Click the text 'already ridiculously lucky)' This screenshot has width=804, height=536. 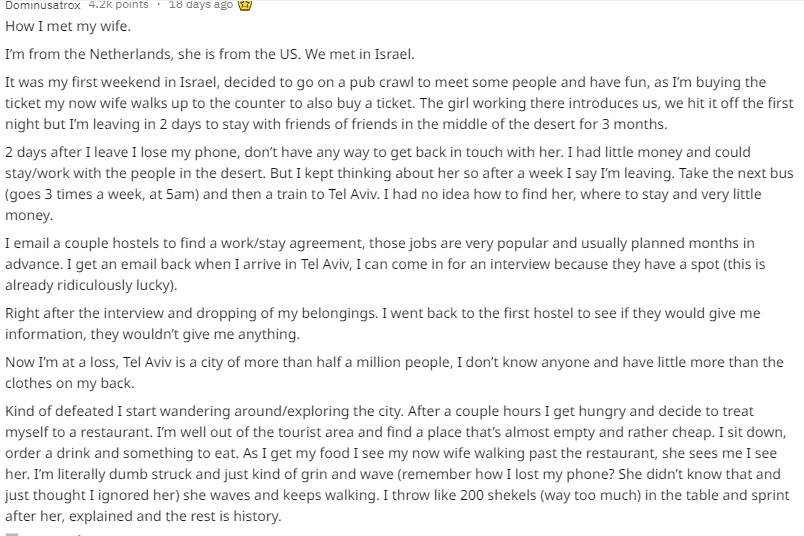pyautogui.click(x=91, y=285)
